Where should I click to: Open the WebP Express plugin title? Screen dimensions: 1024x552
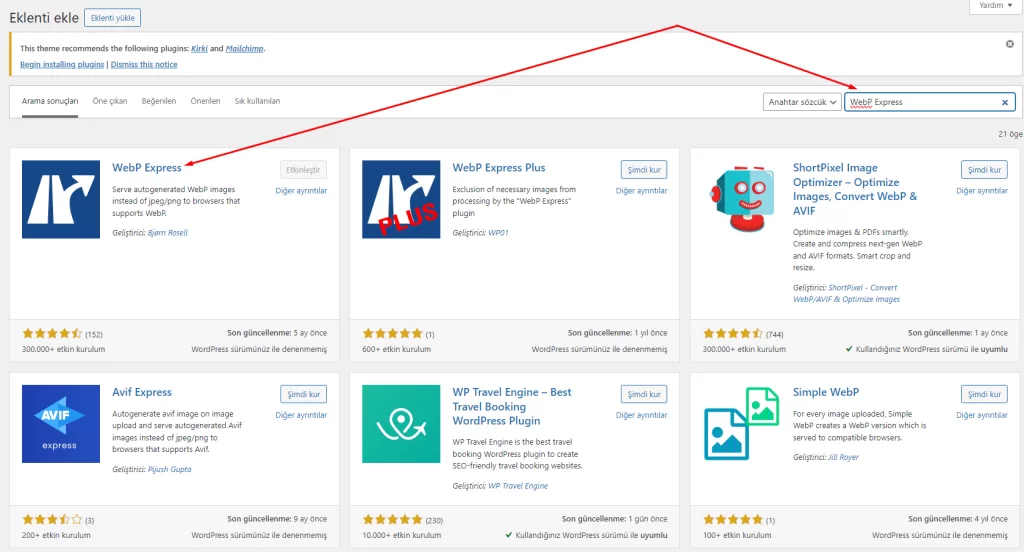click(146, 168)
